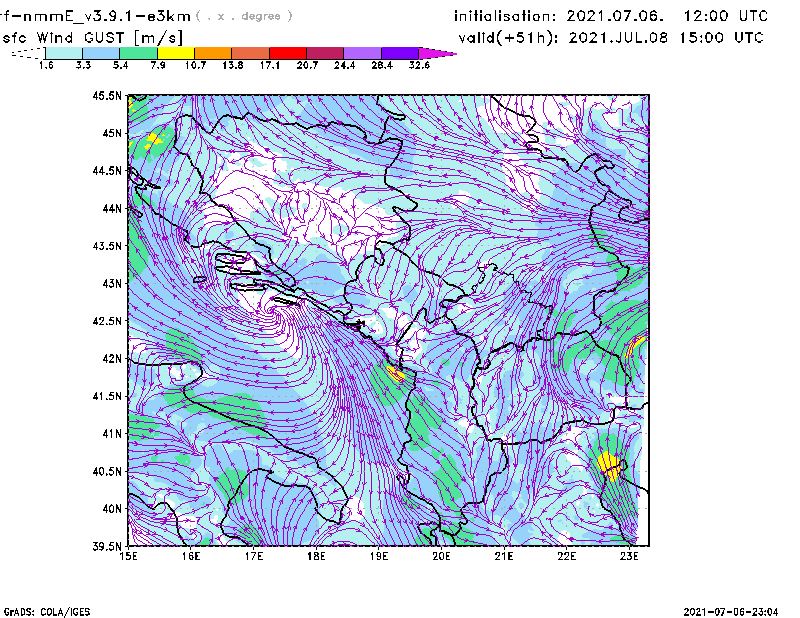Click the 42N latitude label
800x618 pixels.
[x=112, y=359]
